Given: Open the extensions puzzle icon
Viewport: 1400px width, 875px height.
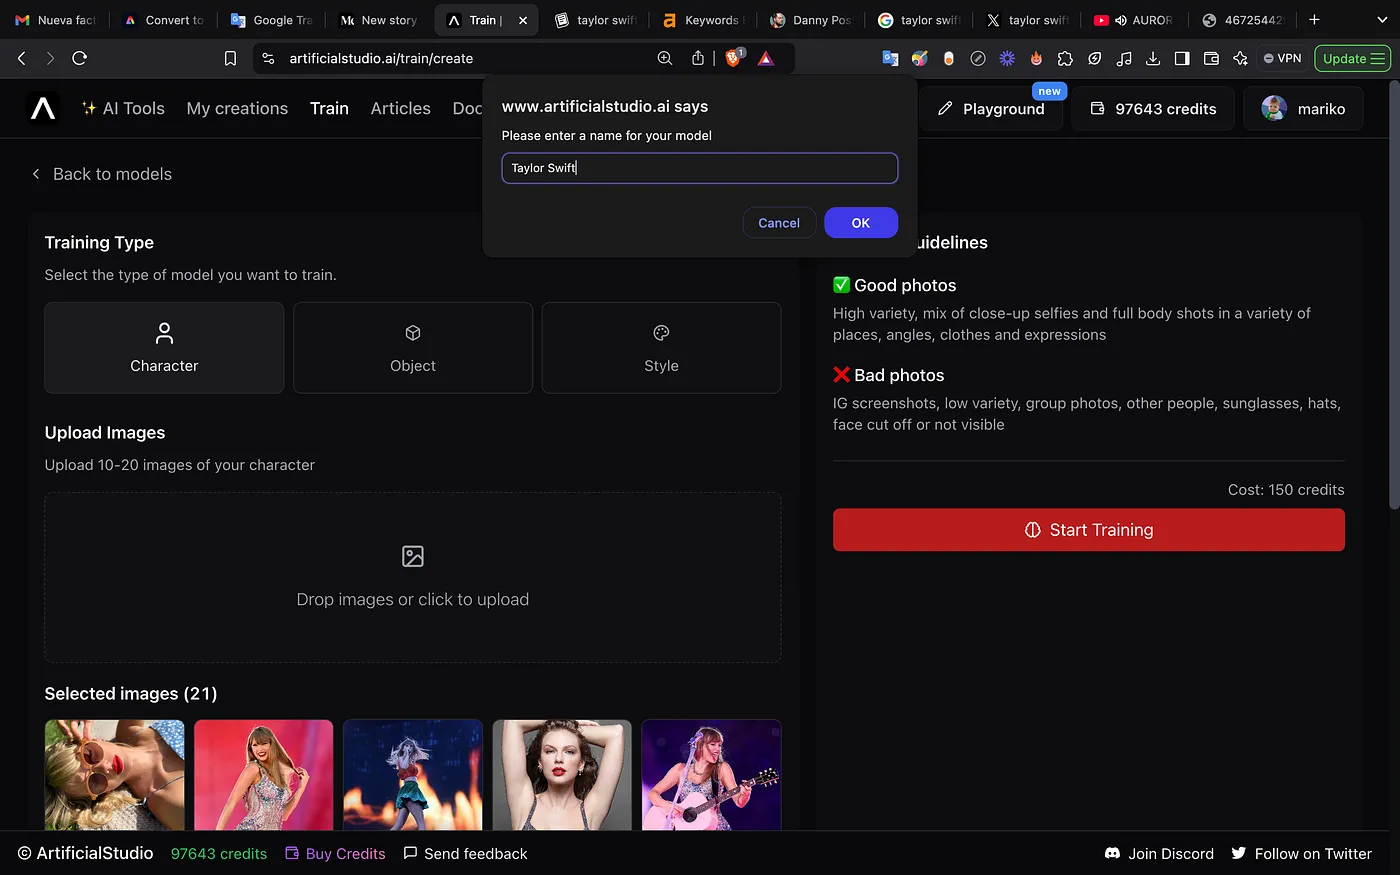Looking at the screenshot, I should click(x=1065, y=58).
